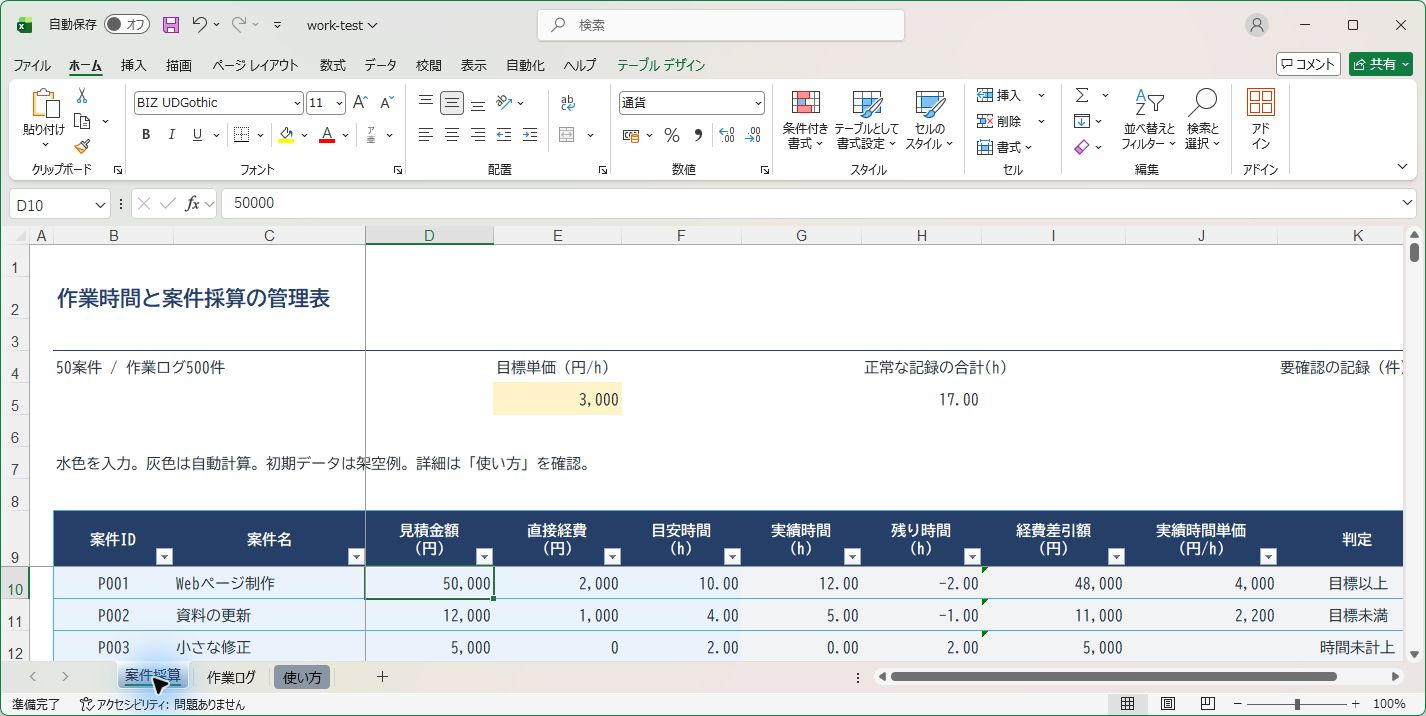Click the コメント button
This screenshot has width=1426, height=716.
point(1308,64)
